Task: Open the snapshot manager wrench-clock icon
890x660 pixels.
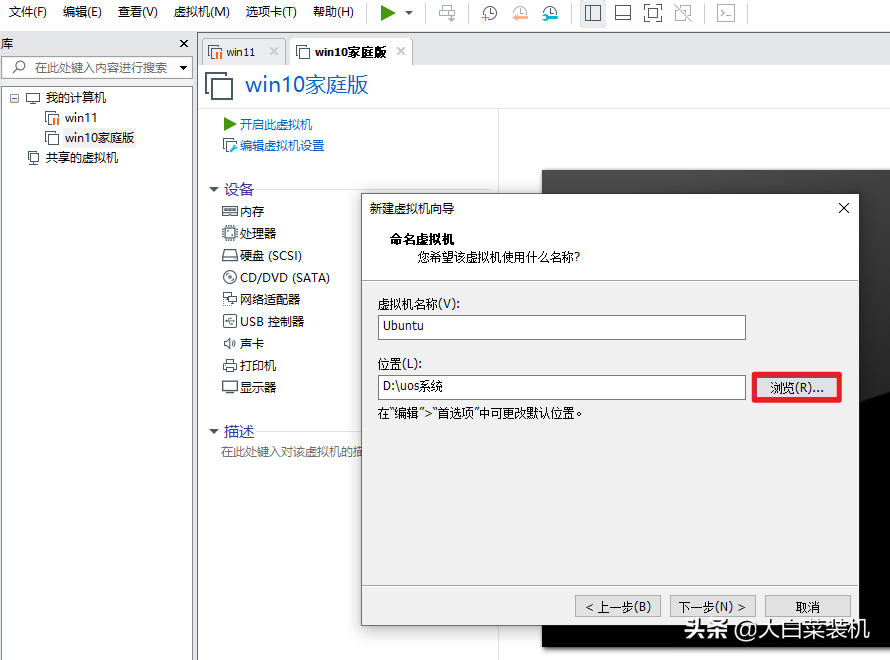Action: click(550, 13)
